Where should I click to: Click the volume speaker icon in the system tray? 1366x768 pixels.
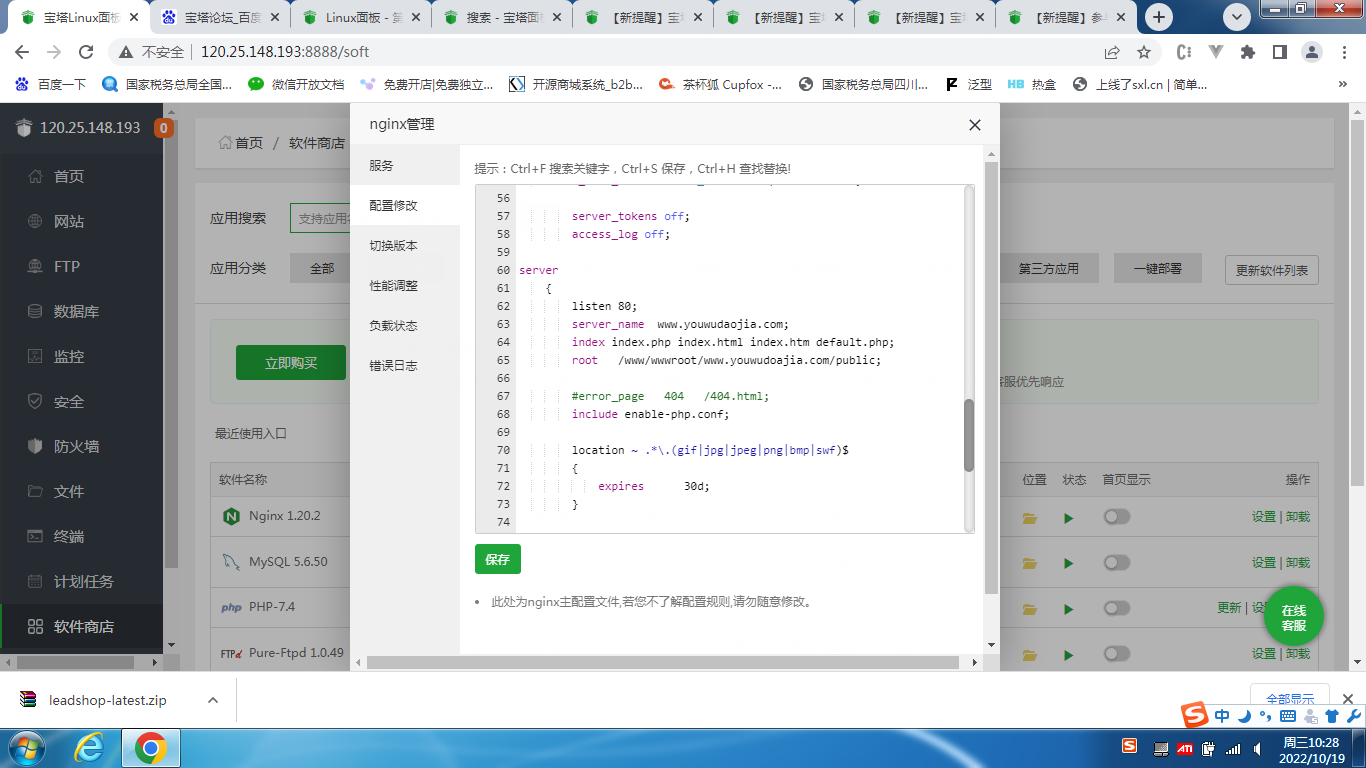(x=1256, y=749)
